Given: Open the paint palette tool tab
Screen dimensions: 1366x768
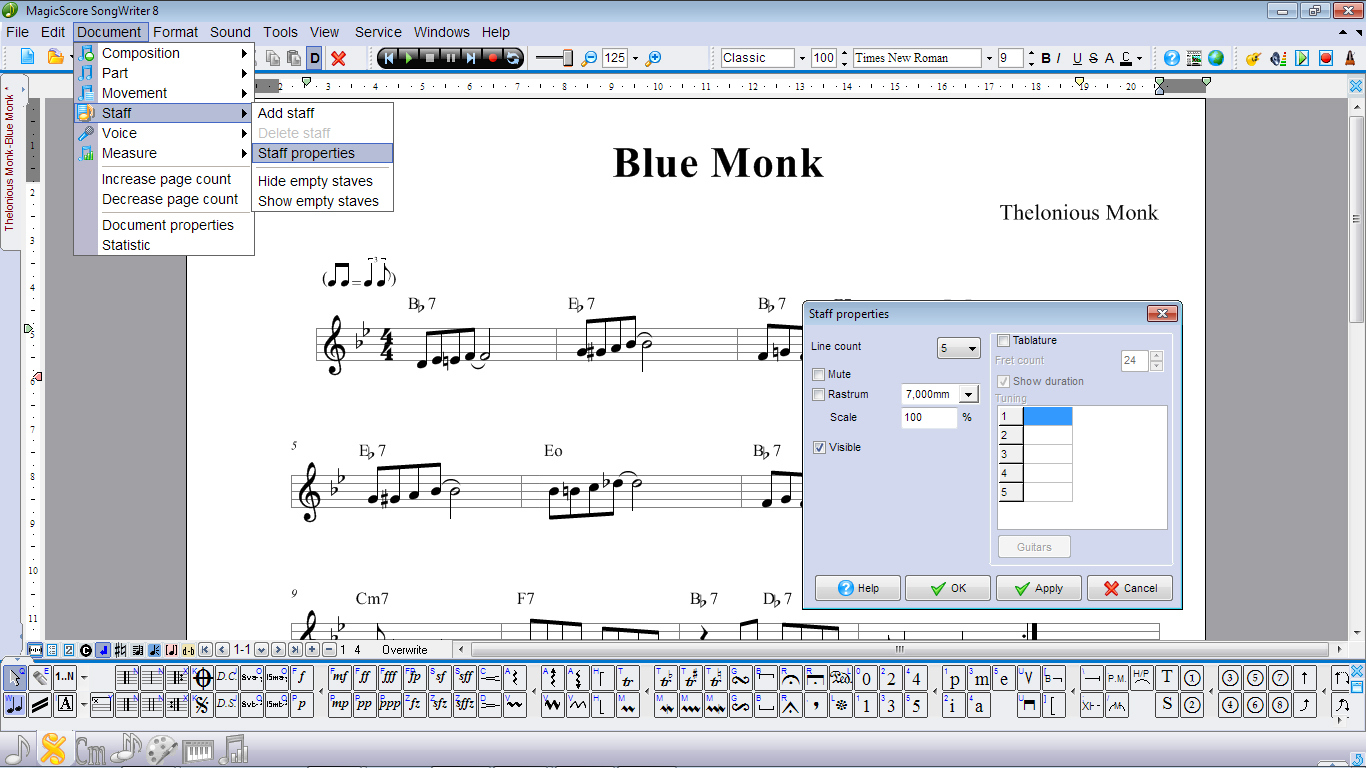Looking at the screenshot, I should (162, 750).
